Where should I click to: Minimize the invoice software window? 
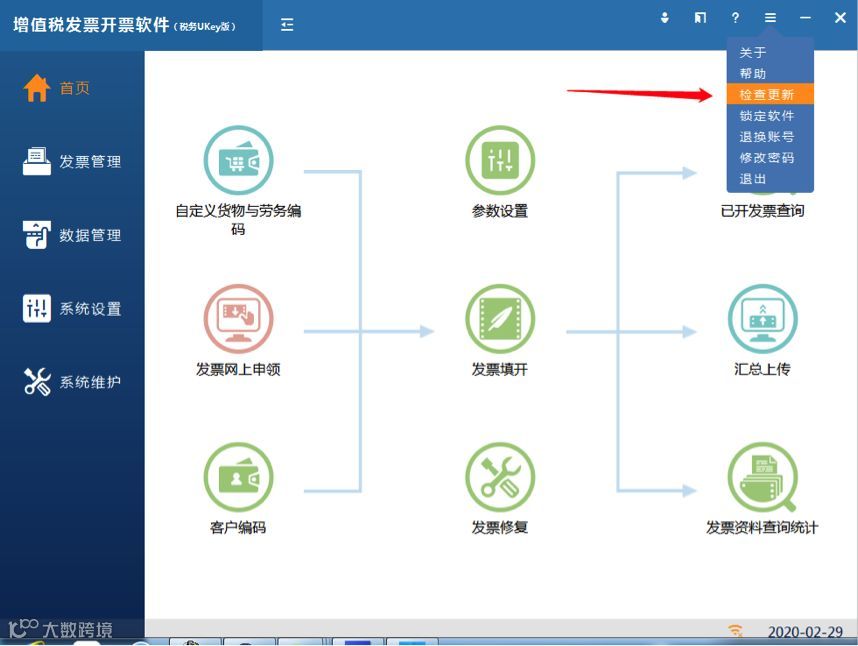pyautogui.click(x=805, y=18)
